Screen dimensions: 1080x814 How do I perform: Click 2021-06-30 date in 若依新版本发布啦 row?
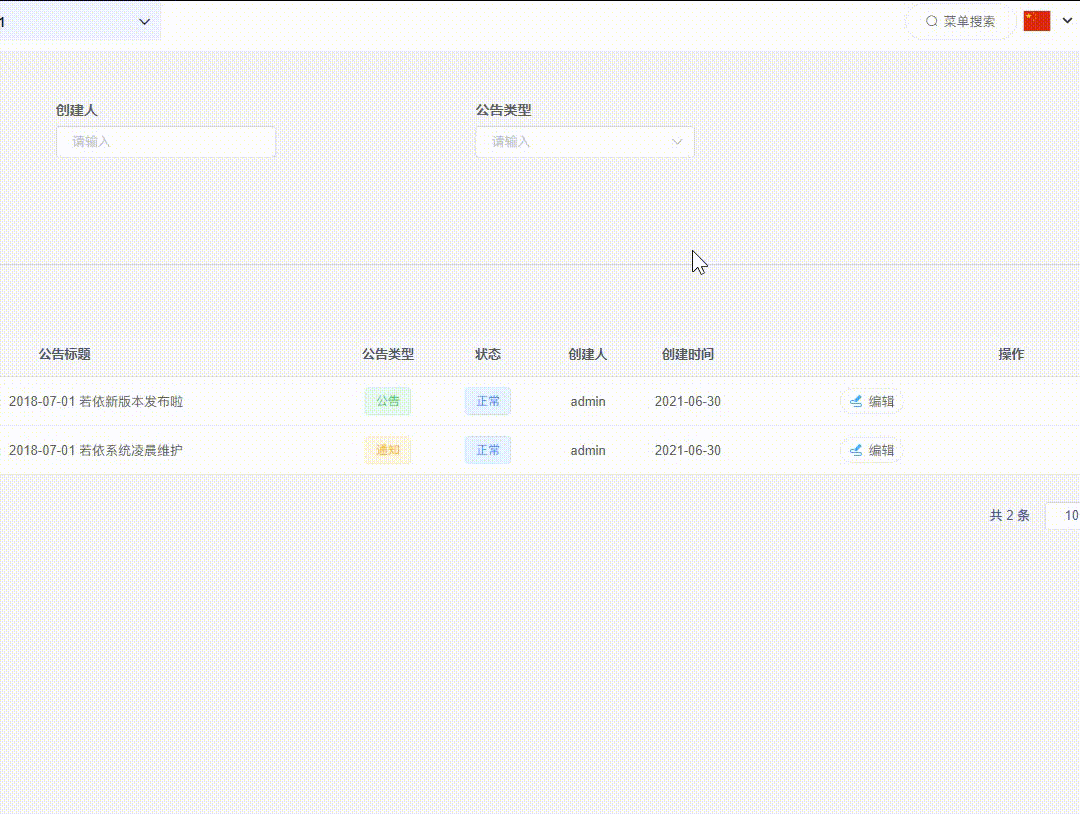pyautogui.click(x=687, y=401)
